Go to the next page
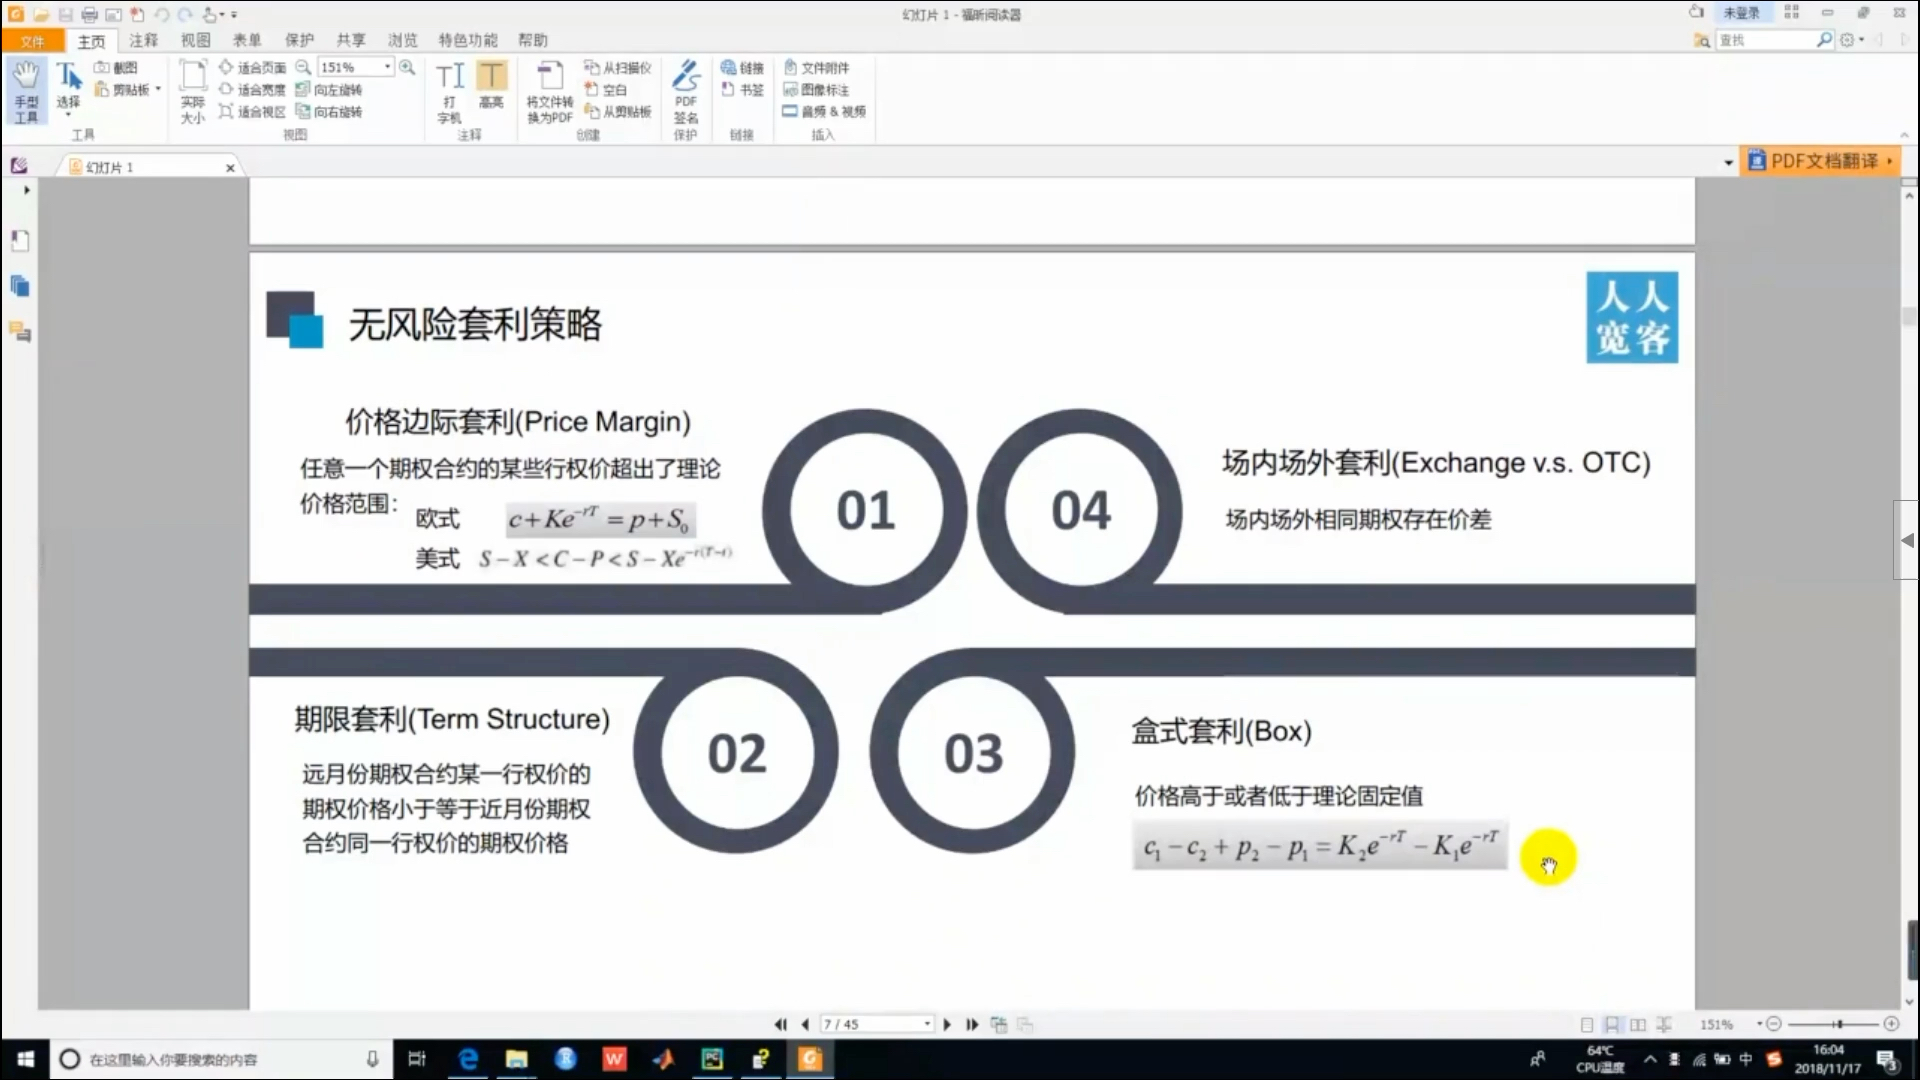Image resolution: width=1920 pixels, height=1080 pixels. 947,1024
